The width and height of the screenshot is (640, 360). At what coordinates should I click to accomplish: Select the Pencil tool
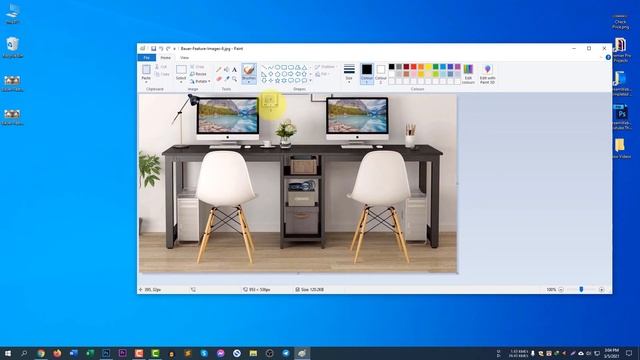click(219, 69)
